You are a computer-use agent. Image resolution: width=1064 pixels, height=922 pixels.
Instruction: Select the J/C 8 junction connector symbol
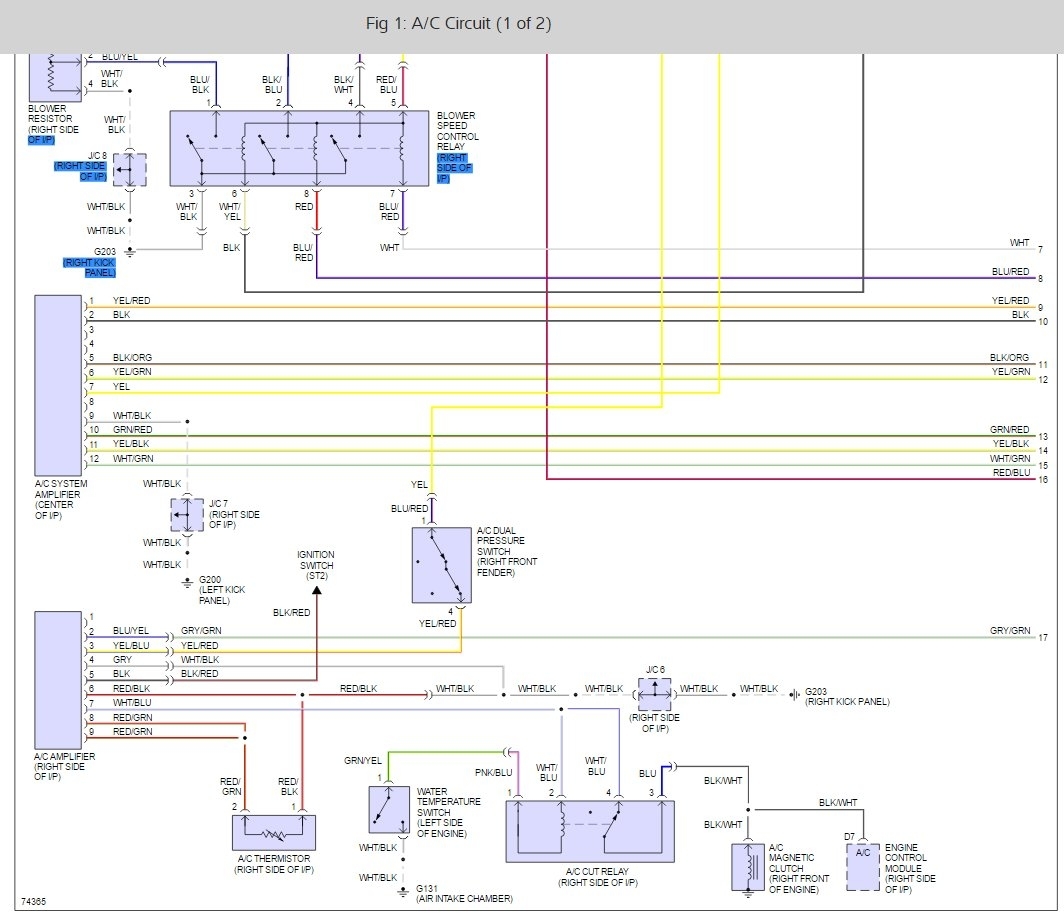tap(130, 170)
